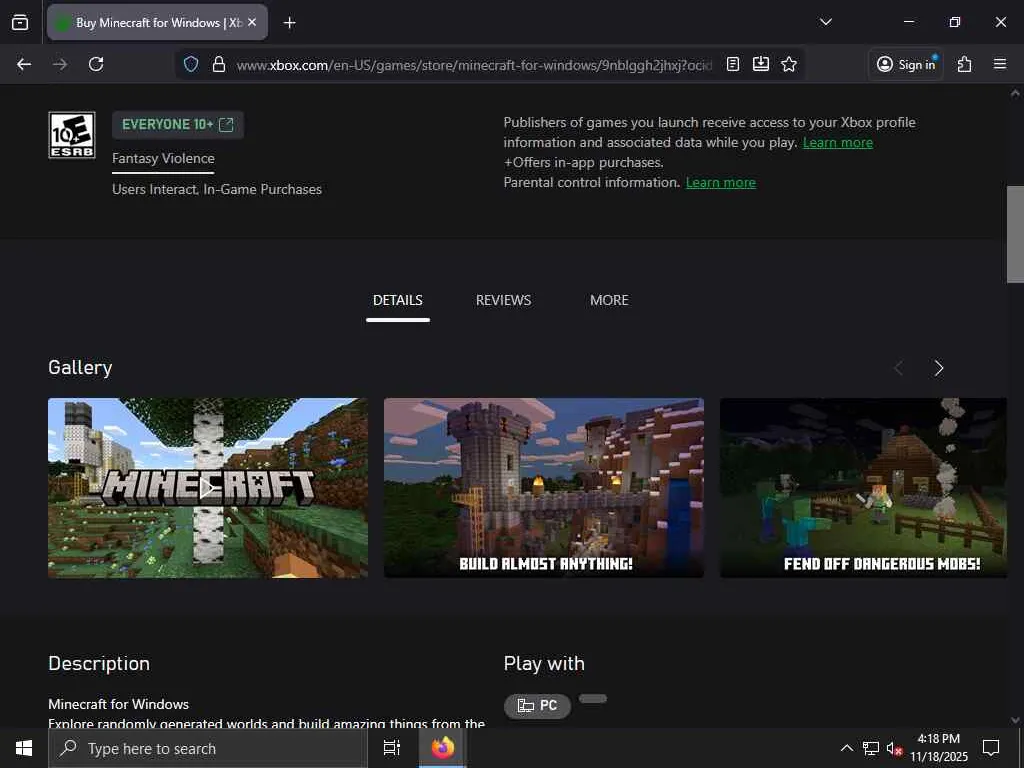Image resolution: width=1024 pixels, height=768 pixels.
Task: Open Windows Task View
Action: [x=392, y=748]
